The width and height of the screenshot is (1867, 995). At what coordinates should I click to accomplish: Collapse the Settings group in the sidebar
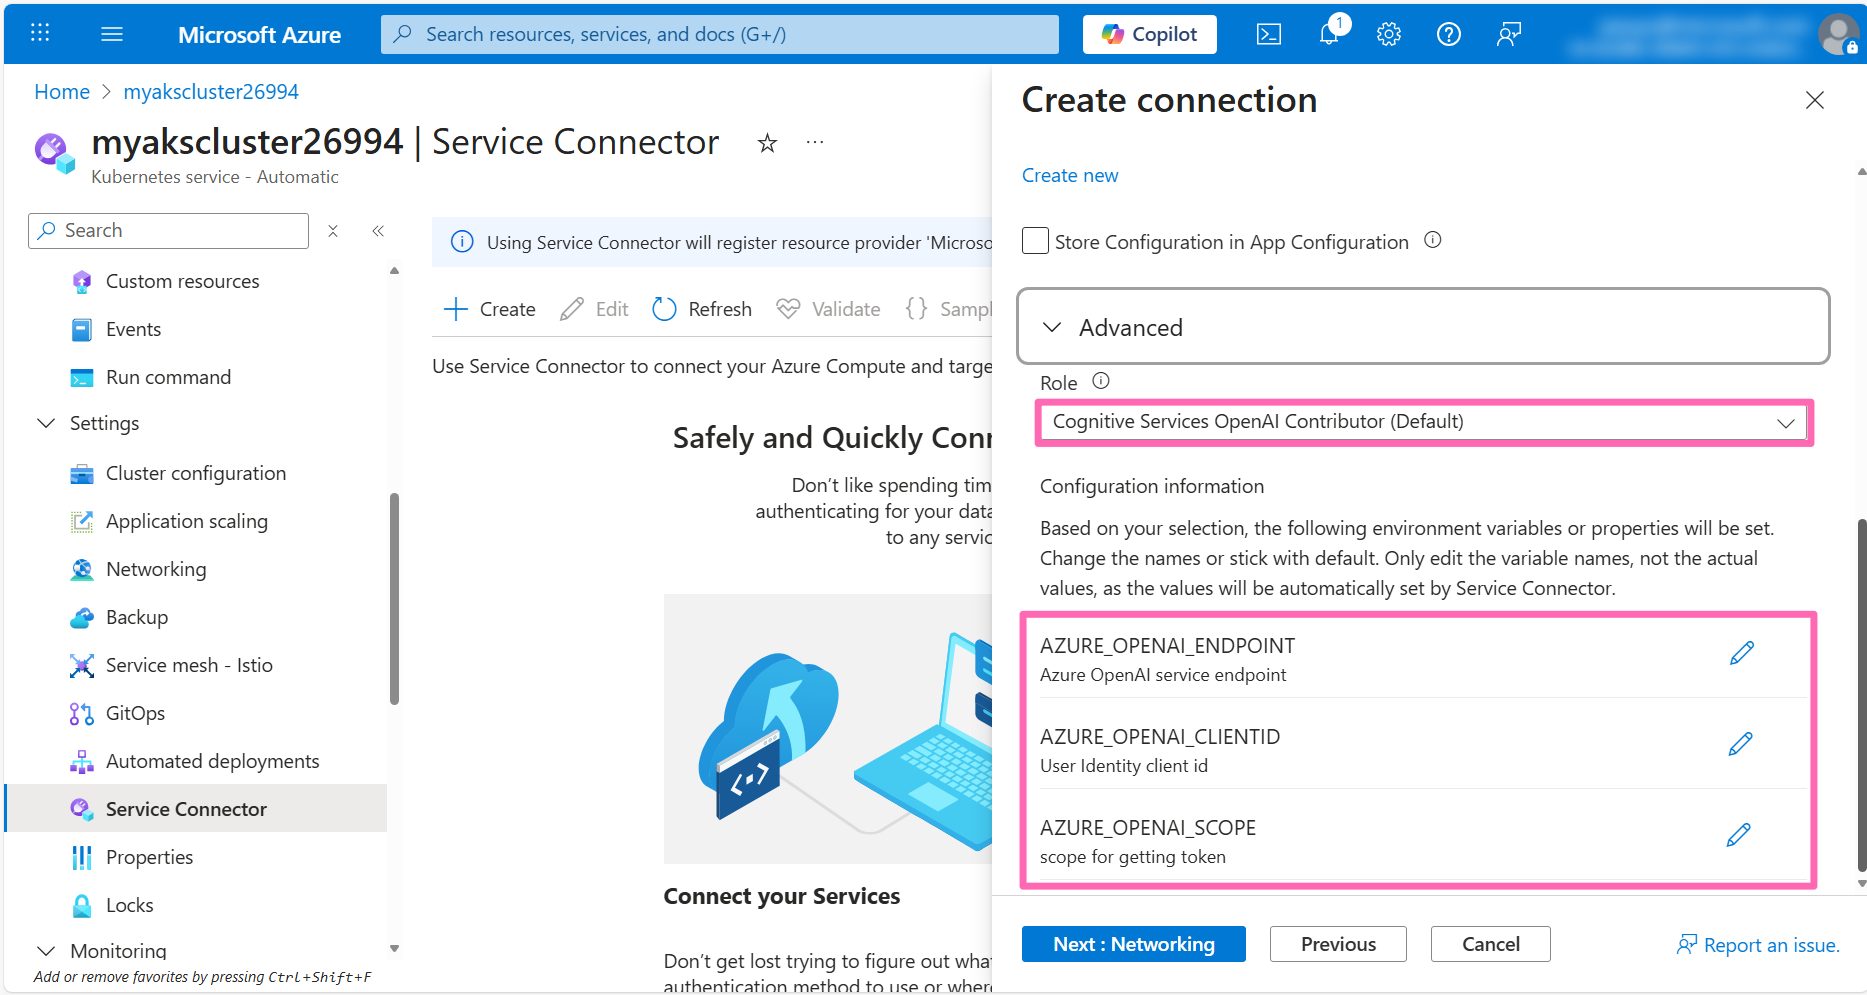coord(45,423)
